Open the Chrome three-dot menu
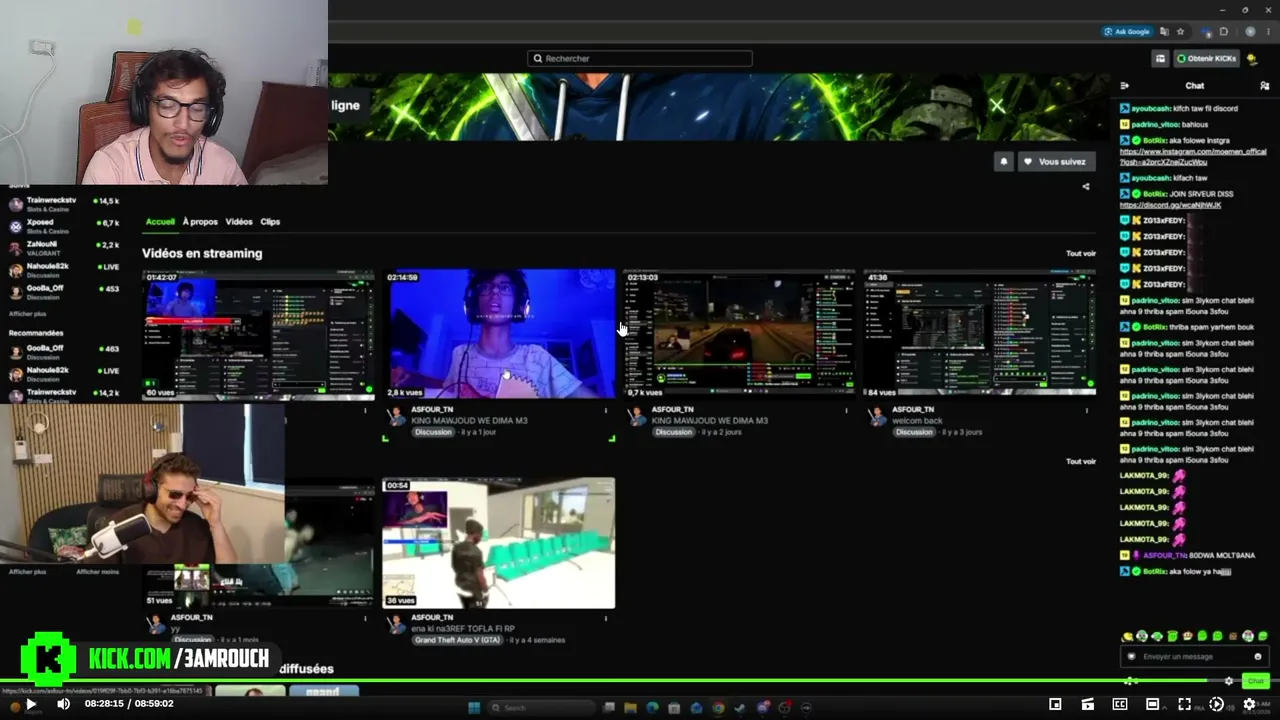This screenshot has height=720, width=1280. pyautogui.click(x=1268, y=31)
